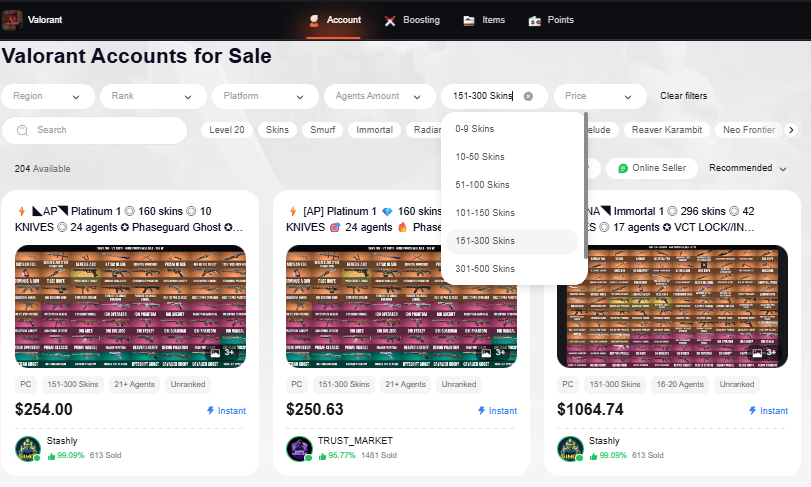This screenshot has width=811, height=487.
Task: Open the Boosting tab
Action: click(x=412, y=20)
